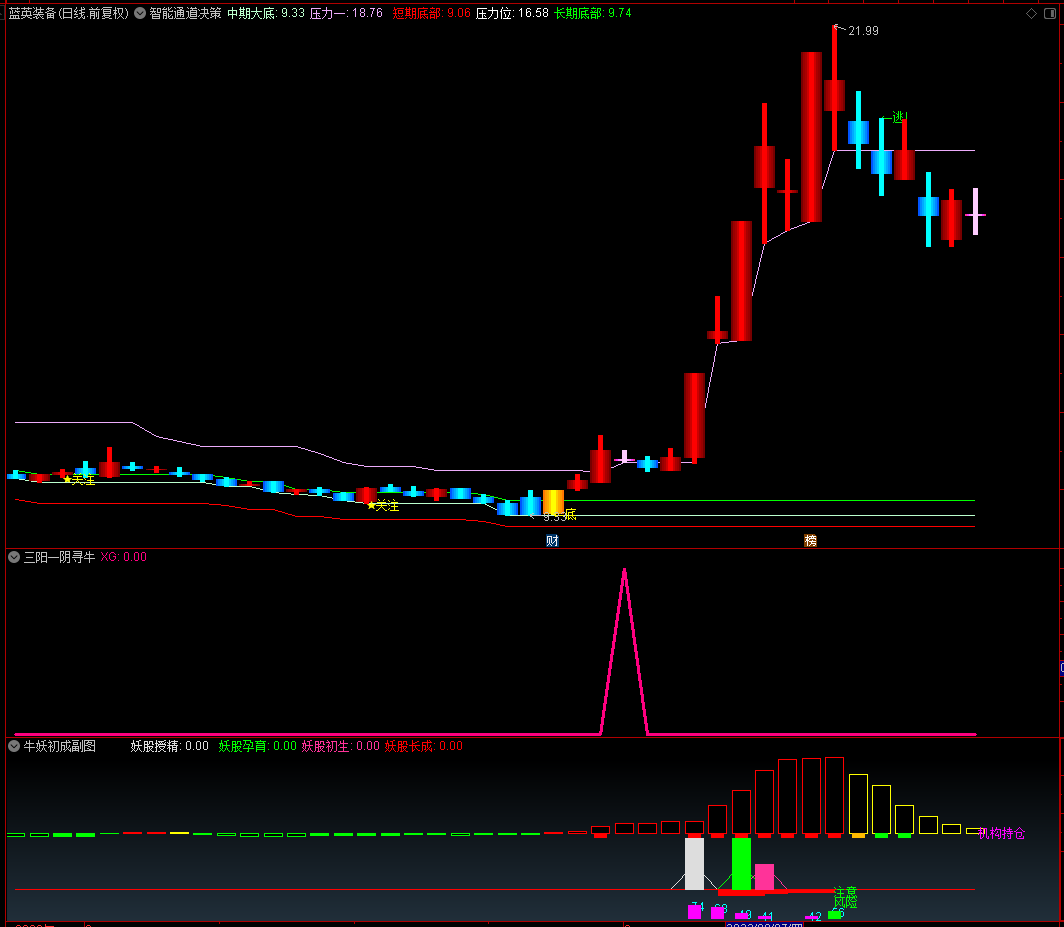Click the first ★关注 star marker
Viewport: 1064px width, 927px height.
79,480
